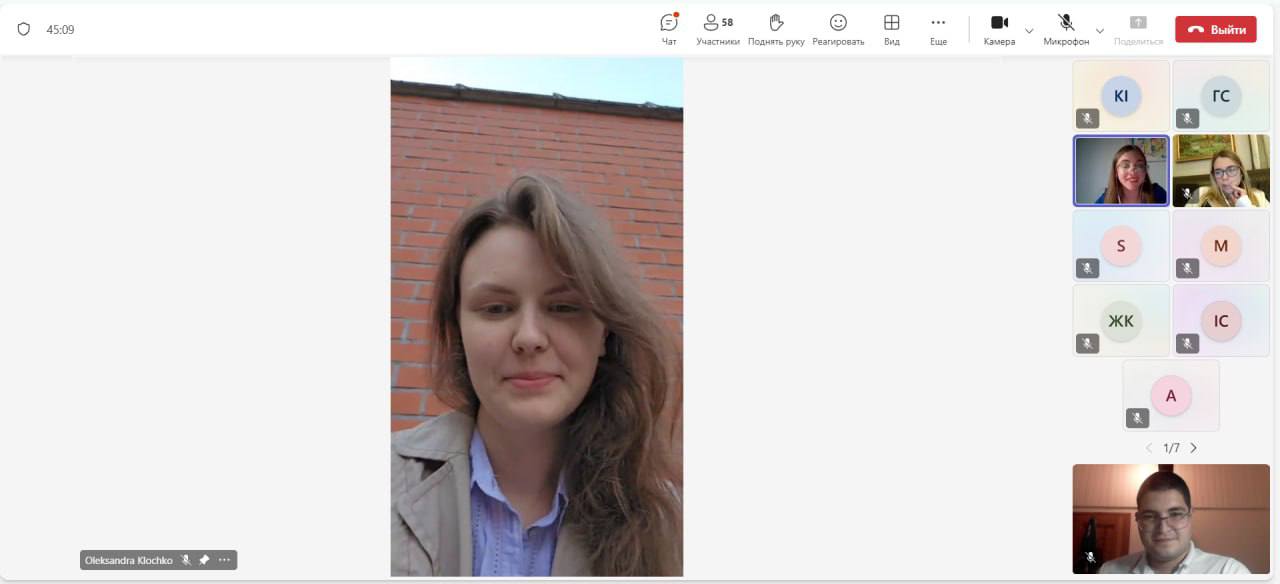This screenshot has width=1280, height=584.
Task: Select the IC participant tile
Action: click(1221, 320)
